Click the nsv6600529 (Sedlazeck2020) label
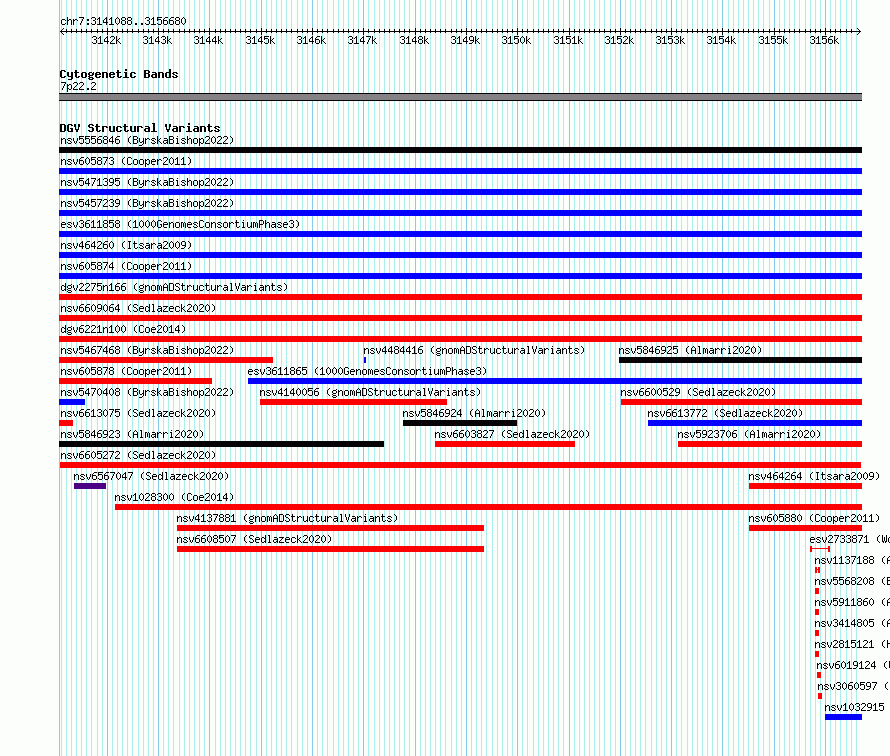Screen dimensions: 890x756 pos(698,392)
